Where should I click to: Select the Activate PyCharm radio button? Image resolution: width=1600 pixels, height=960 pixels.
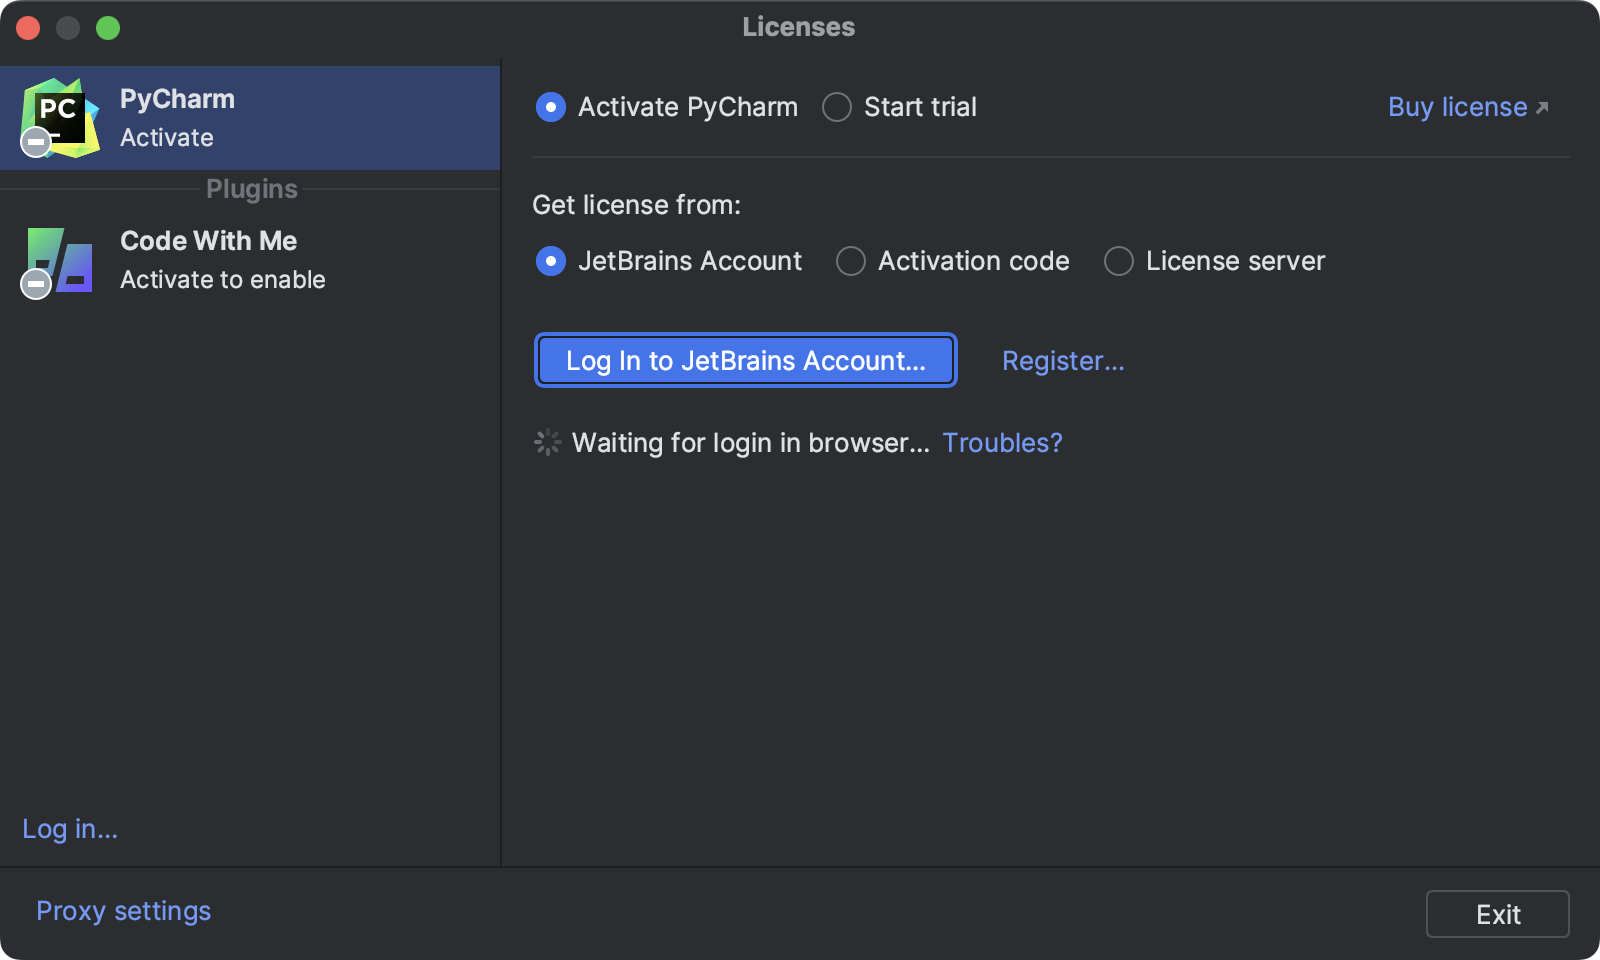(551, 107)
